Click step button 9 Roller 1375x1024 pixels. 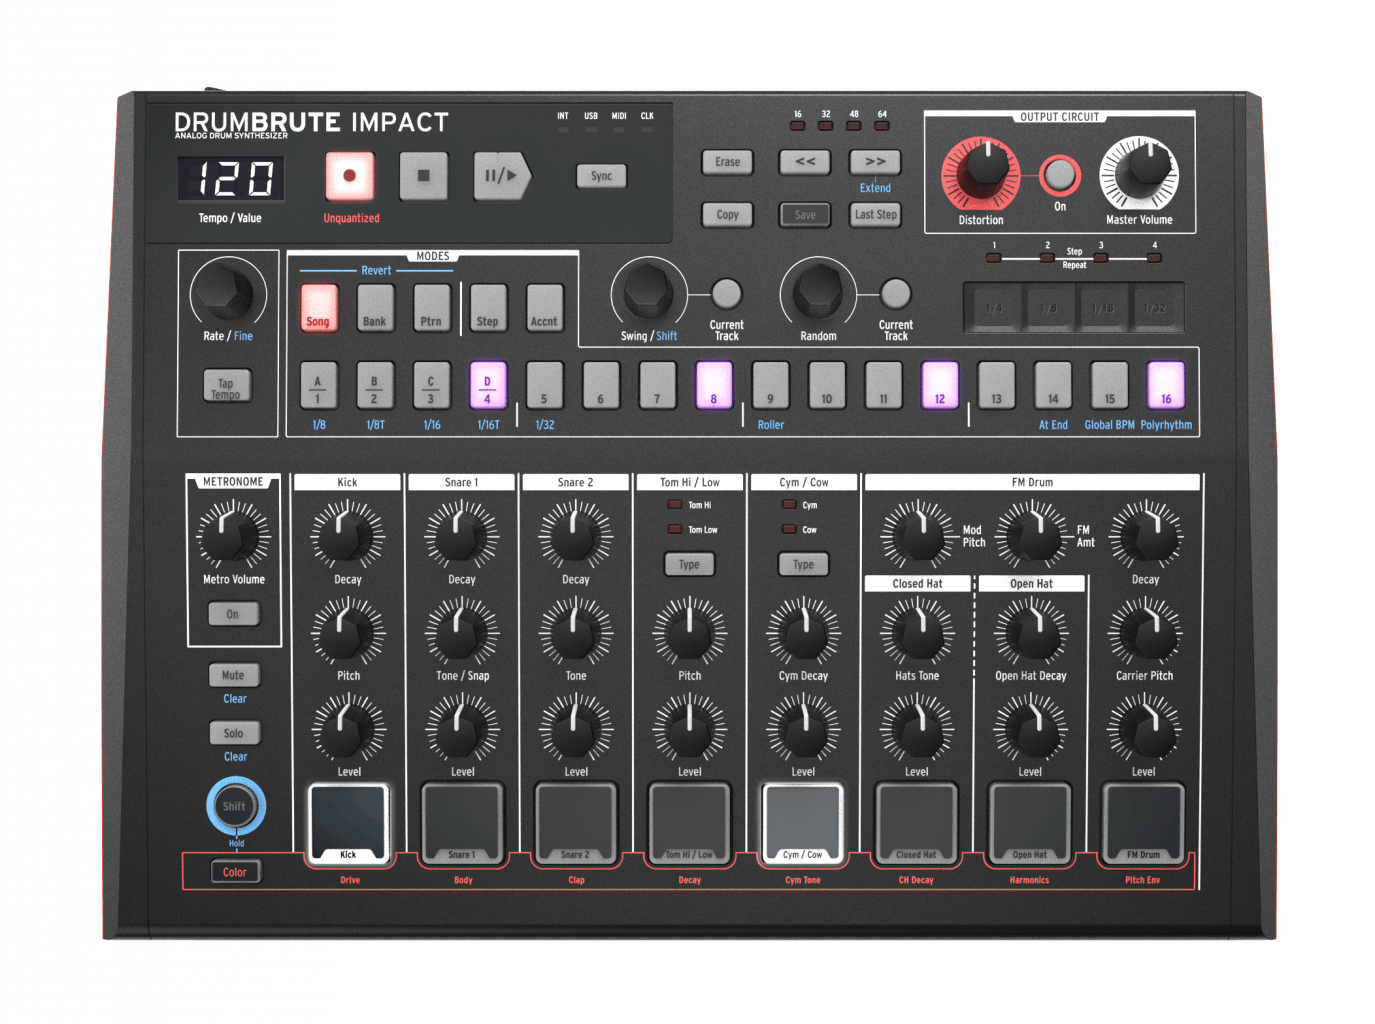770,386
